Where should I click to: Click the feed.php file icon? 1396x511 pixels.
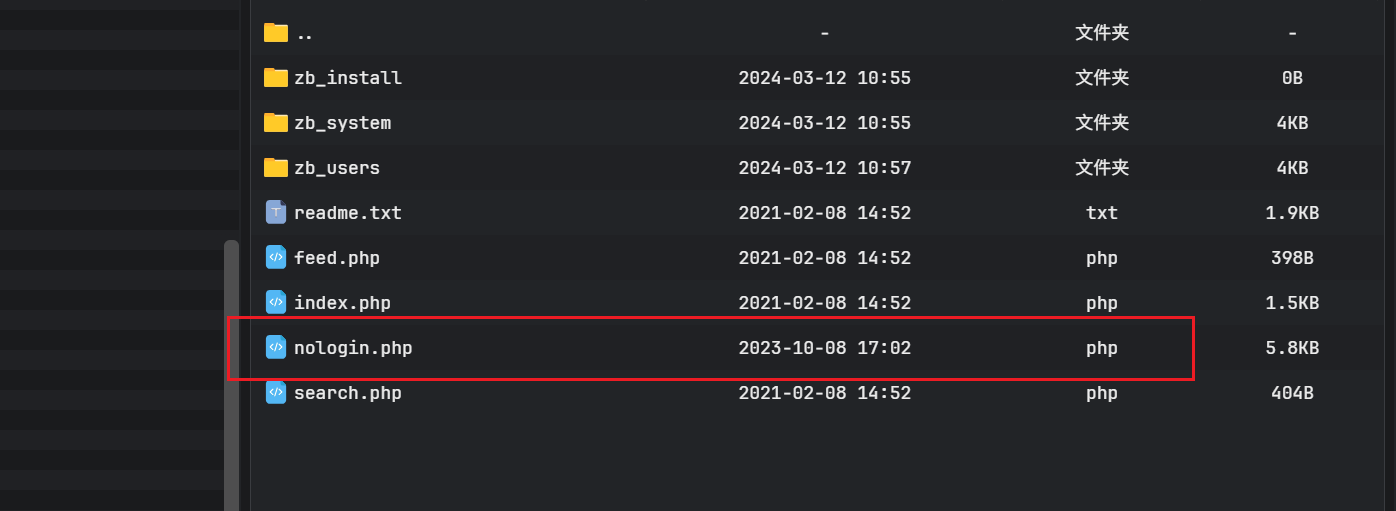(276, 257)
